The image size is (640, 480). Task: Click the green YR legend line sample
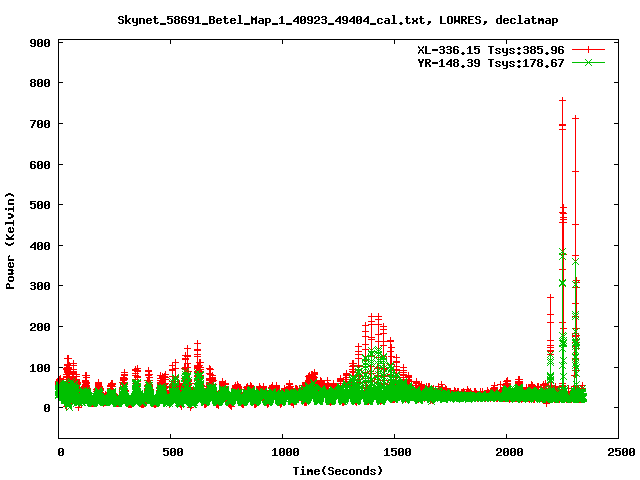click(588, 62)
